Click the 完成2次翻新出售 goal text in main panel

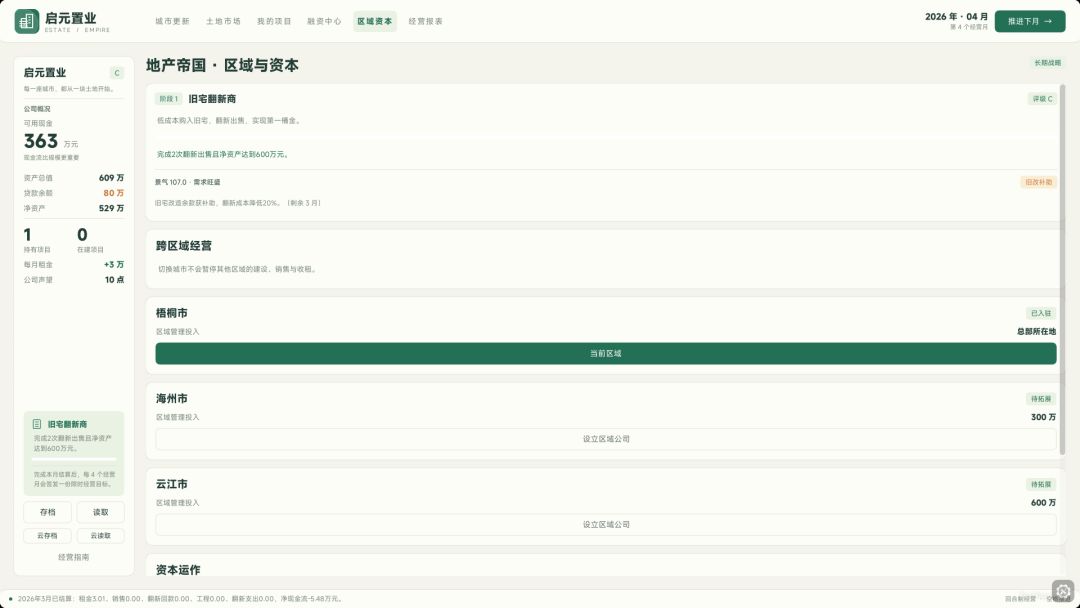coord(222,154)
